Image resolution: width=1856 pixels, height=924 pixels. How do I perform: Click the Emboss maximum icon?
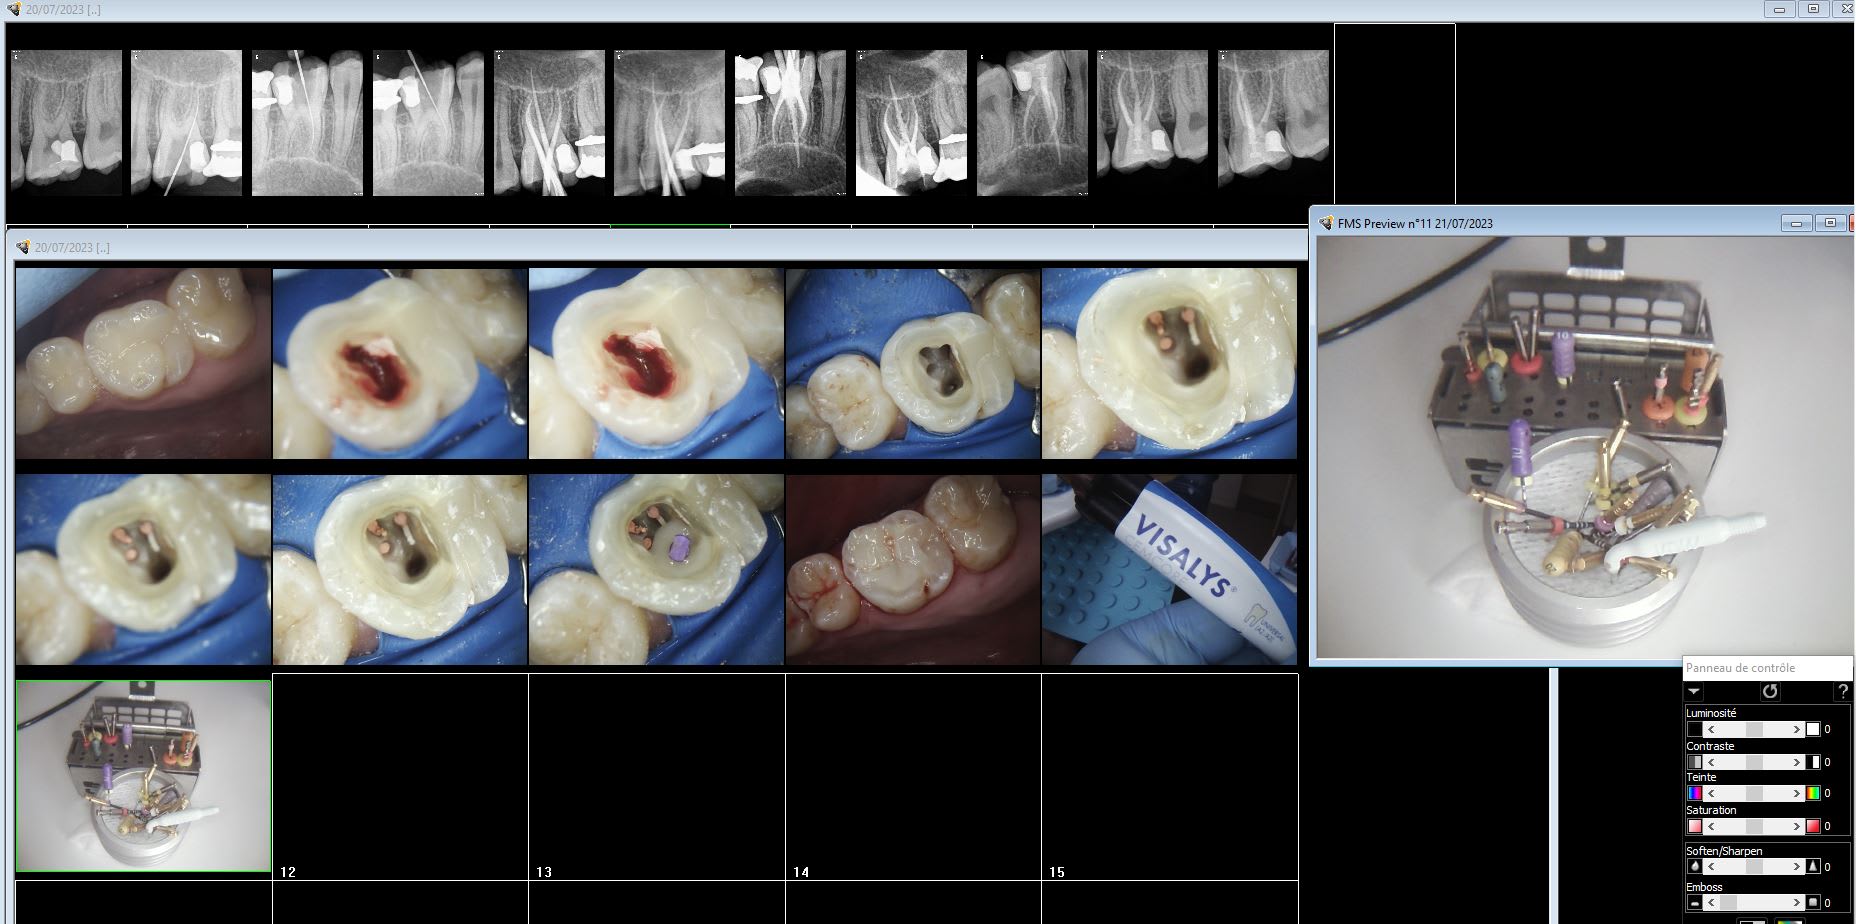(x=1812, y=903)
